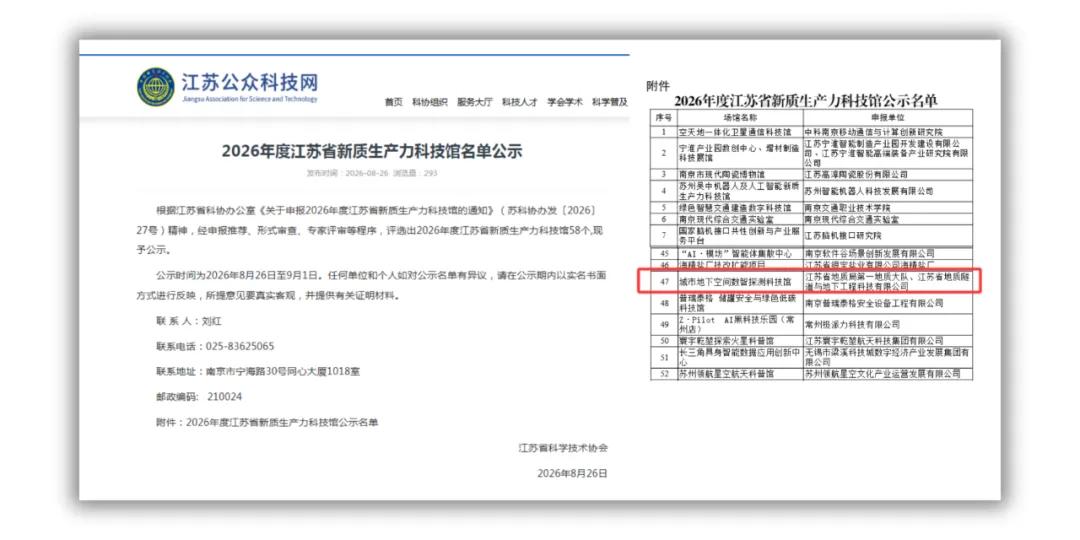Select the 中科南京移动通信与计算创新研究院 cell

click(x=887, y=132)
